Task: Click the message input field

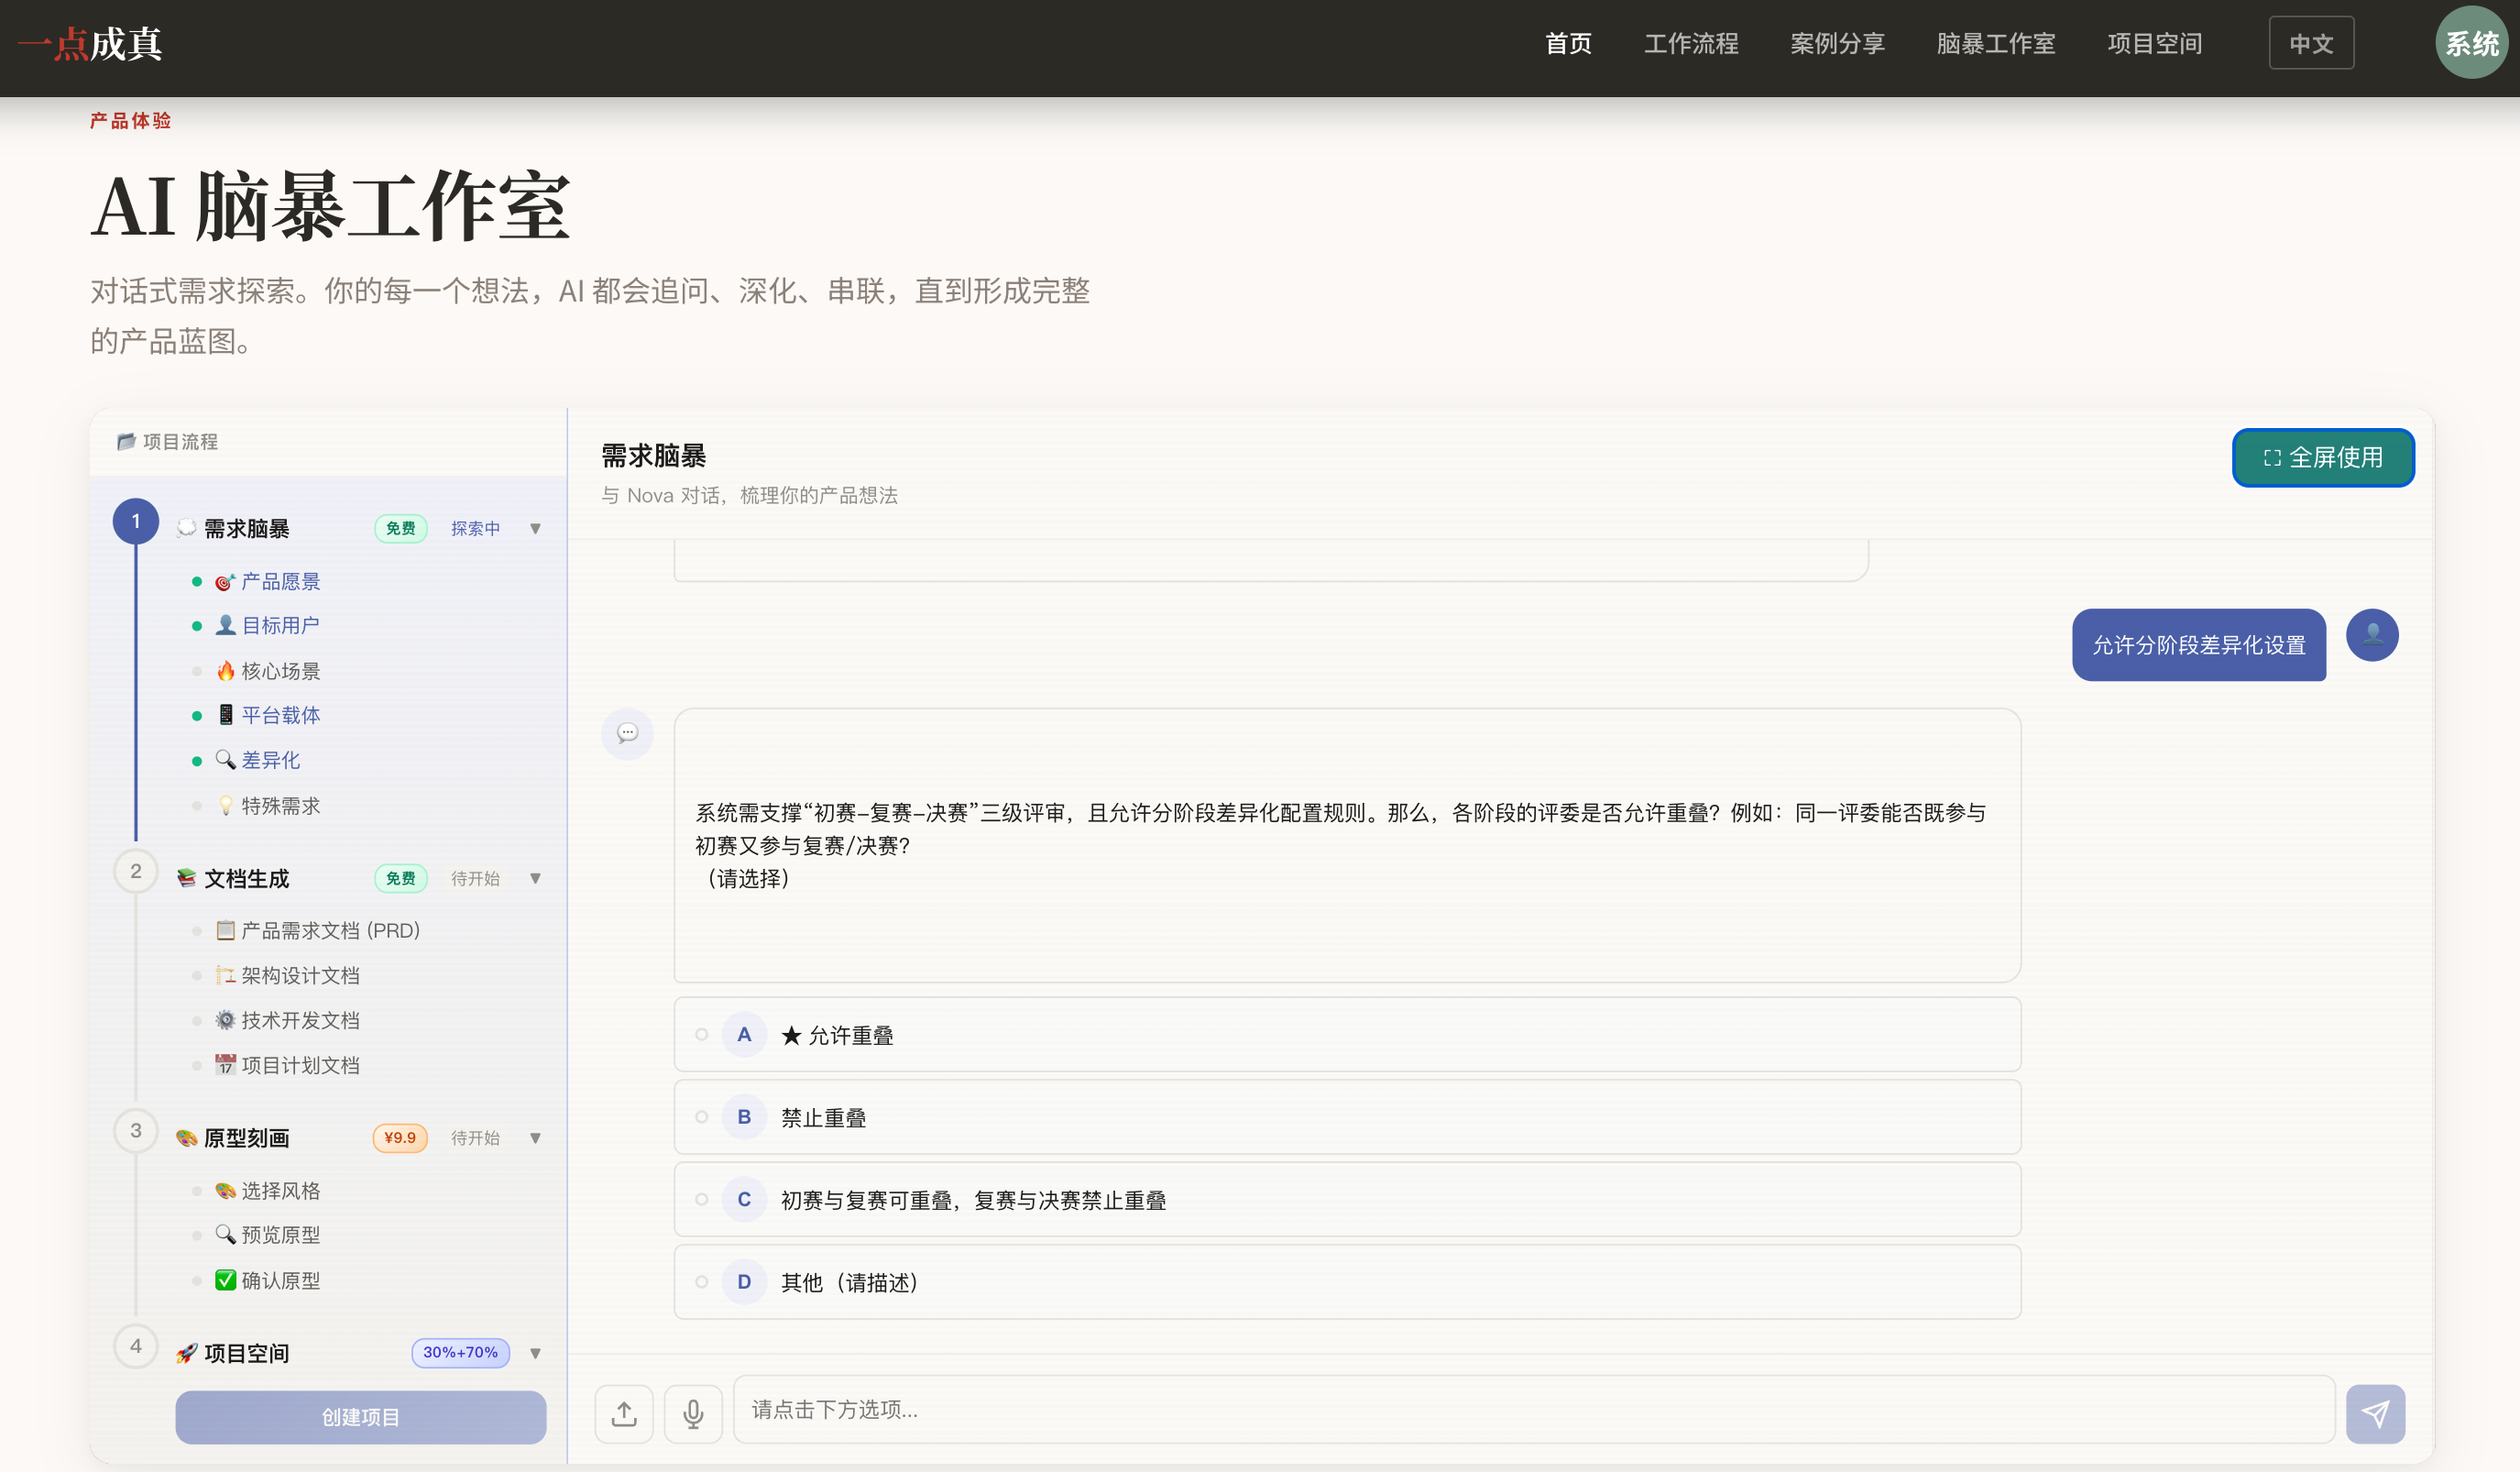Action: pos(1534,1409)
